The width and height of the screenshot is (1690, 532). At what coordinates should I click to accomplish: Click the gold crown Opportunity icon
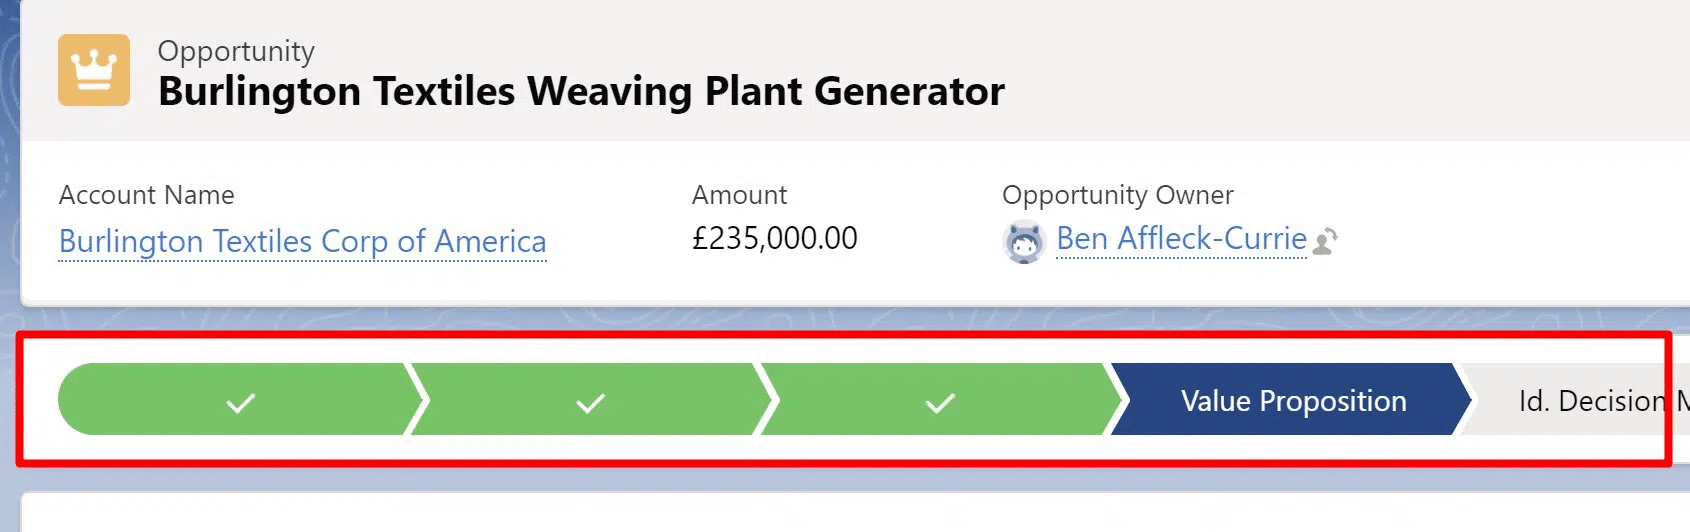coord(94,70)
